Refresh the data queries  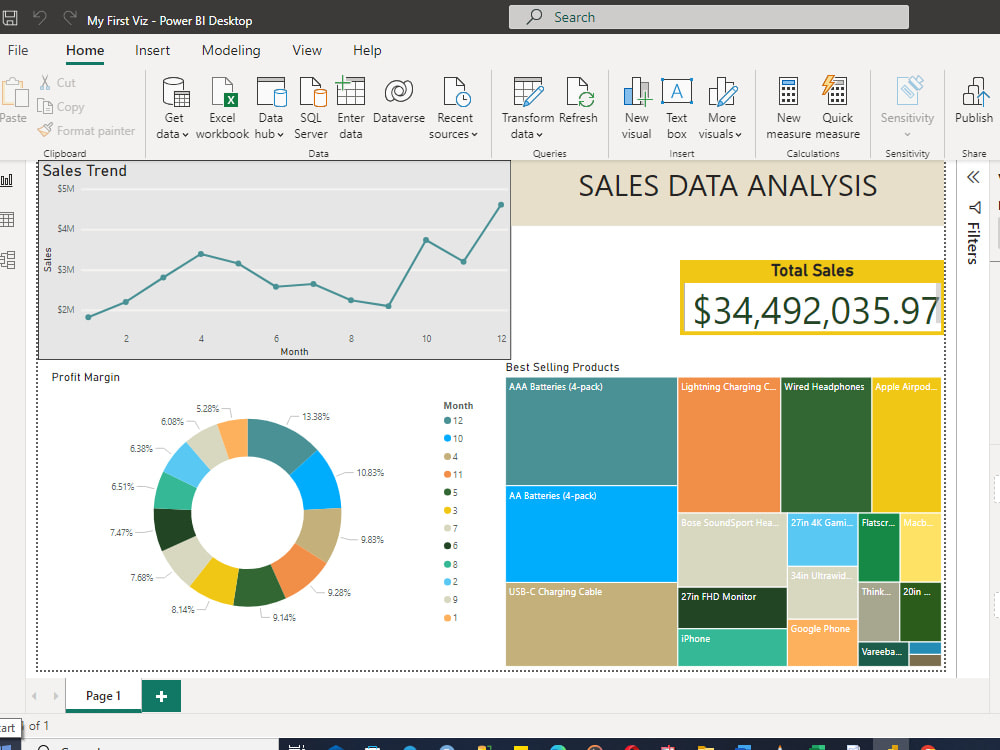pos(578,101)
